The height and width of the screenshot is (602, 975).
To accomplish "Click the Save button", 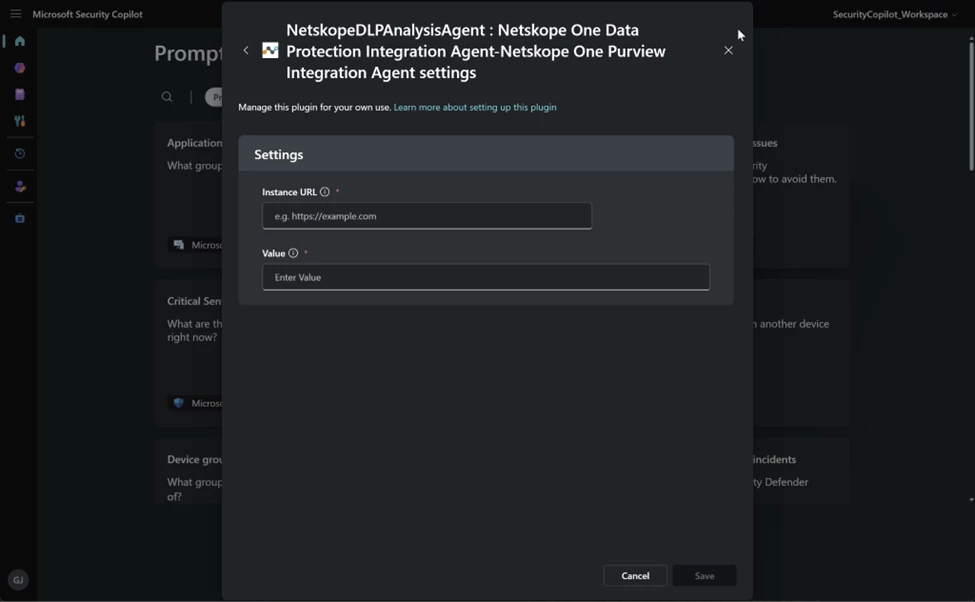I will click(x=705, y=576).
